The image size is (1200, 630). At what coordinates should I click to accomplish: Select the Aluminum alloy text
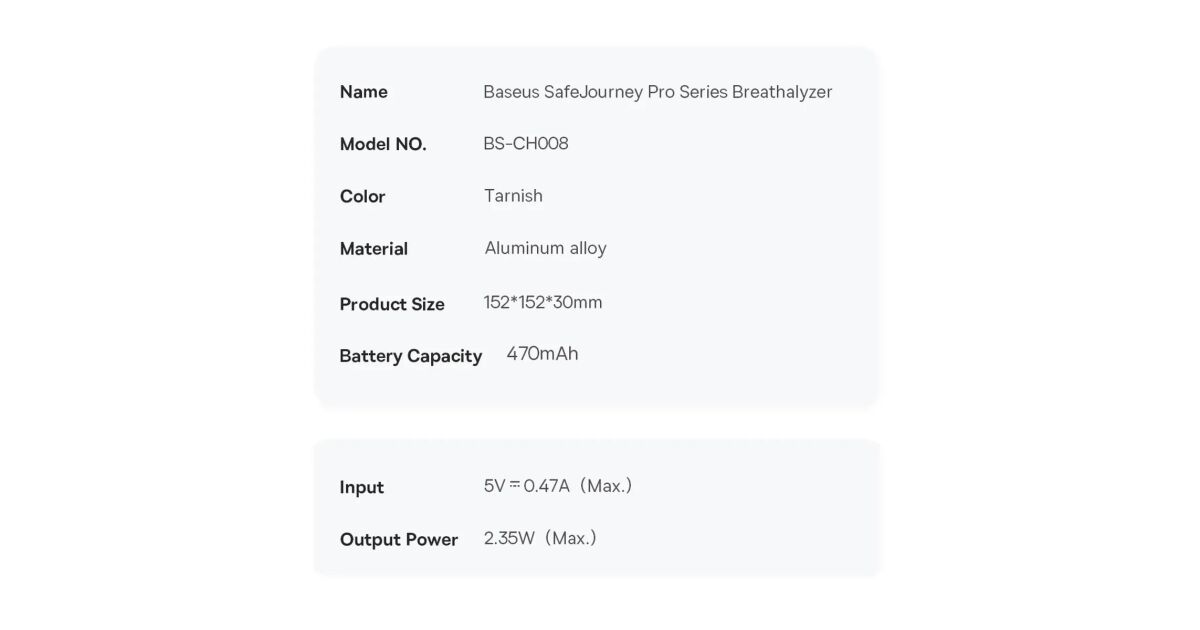coord(545,248)
